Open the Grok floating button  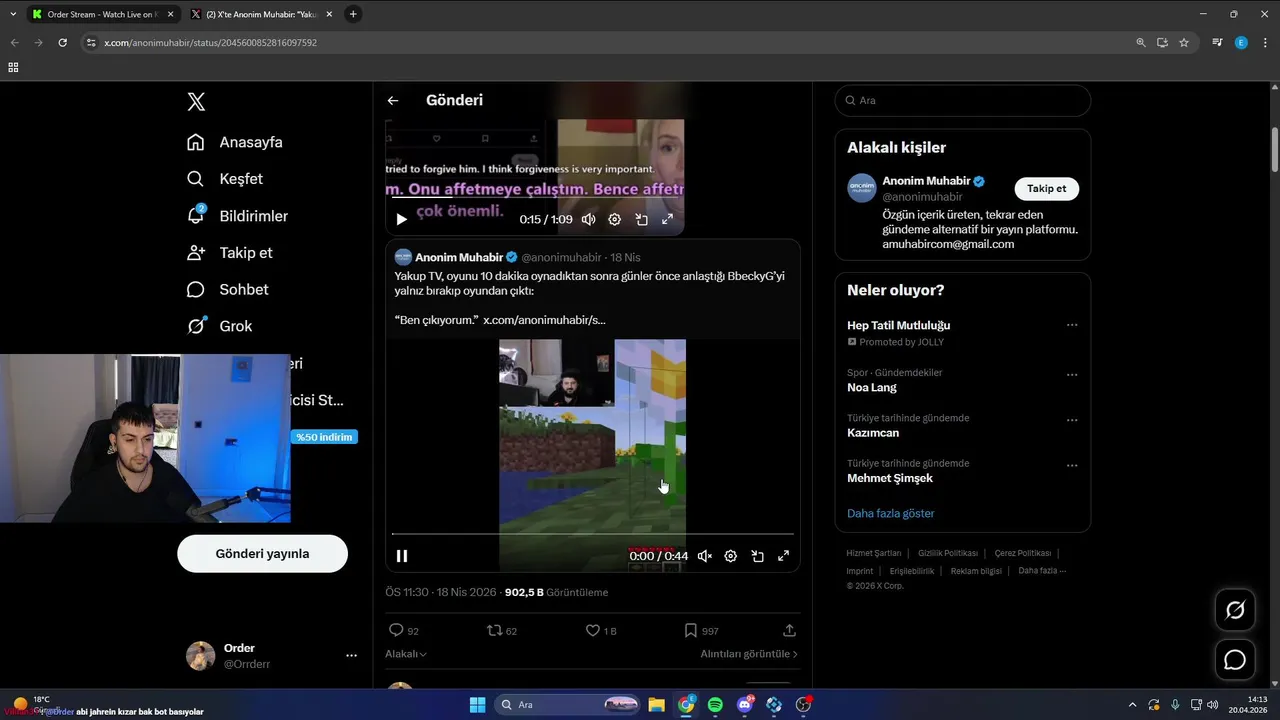[x=1235, y=610]
